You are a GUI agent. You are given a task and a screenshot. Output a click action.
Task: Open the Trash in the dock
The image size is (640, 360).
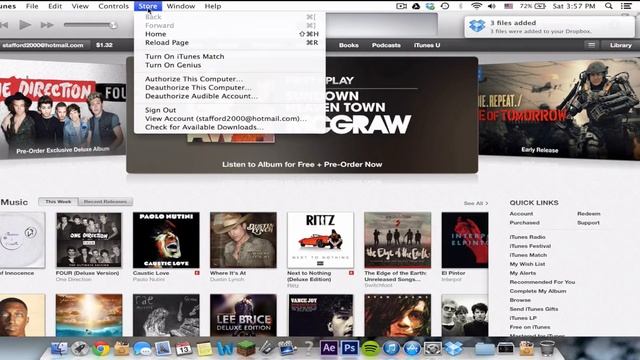(547, 348)
